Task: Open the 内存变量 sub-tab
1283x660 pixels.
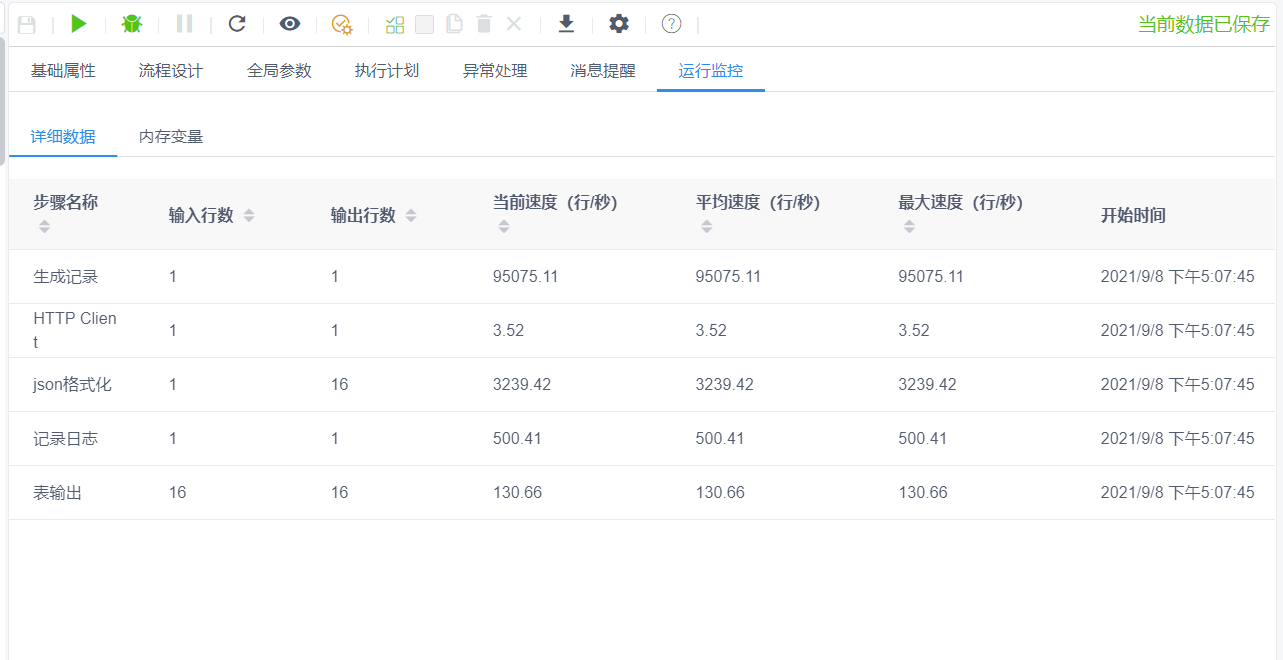Action: coord(171,137)
